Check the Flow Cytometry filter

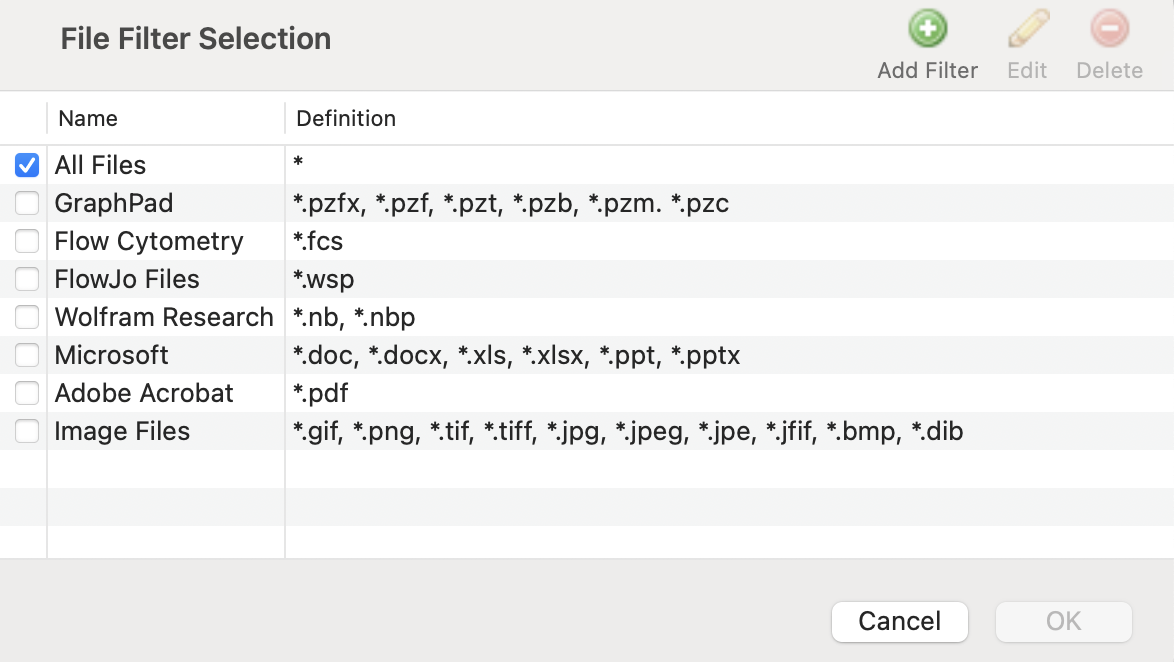26,241
